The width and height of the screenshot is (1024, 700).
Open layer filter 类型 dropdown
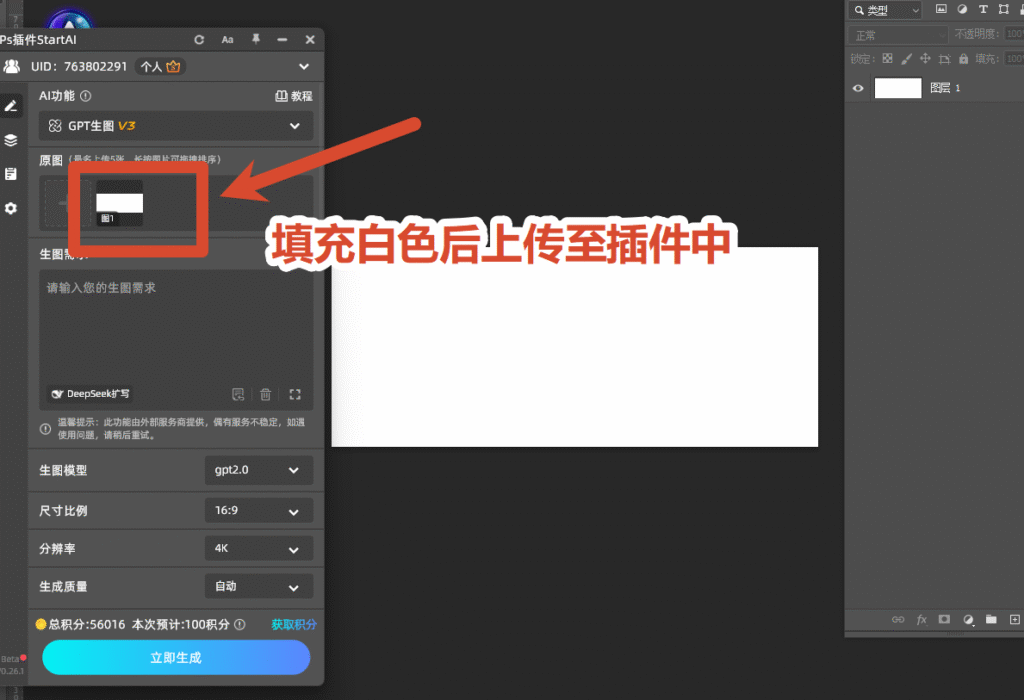click(887, 10)
